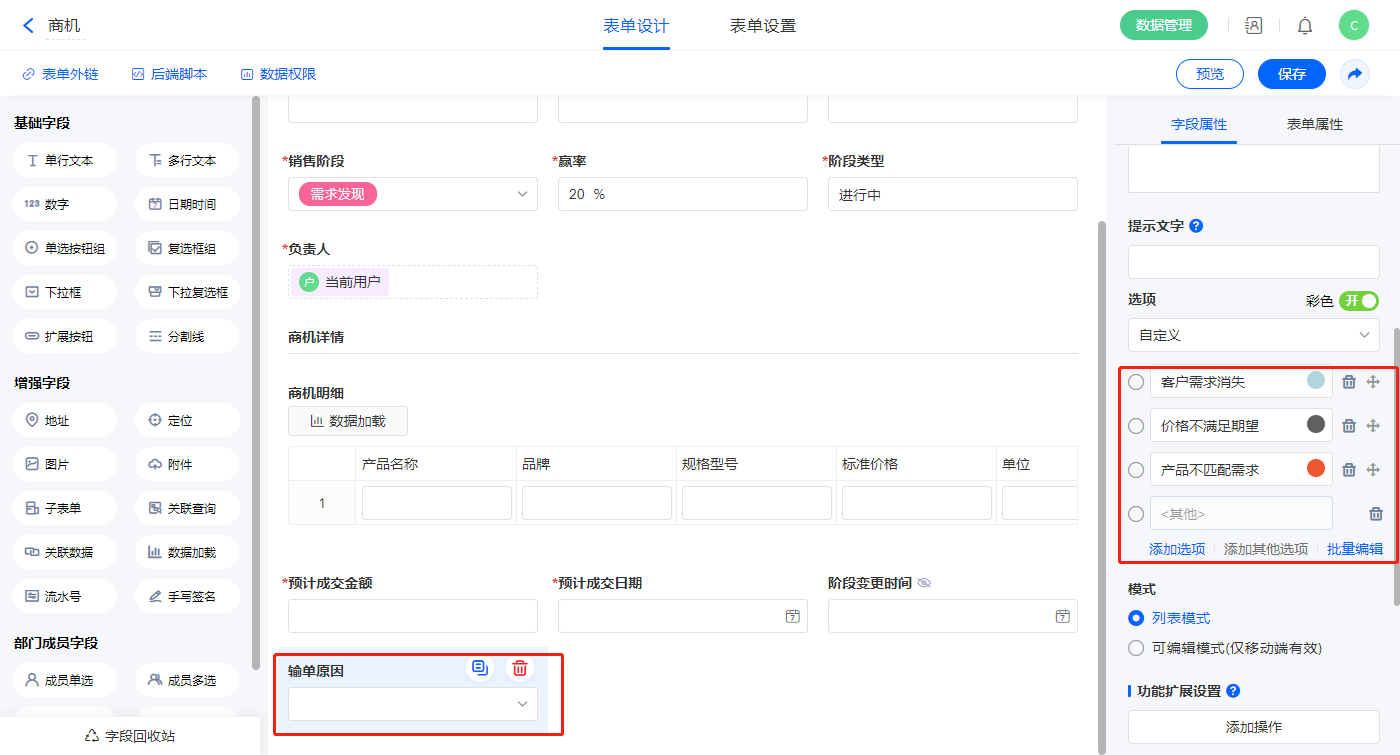Click the blue share arrow icon
This screenshot has width=1400, height=755.
tap(1355, 74)
